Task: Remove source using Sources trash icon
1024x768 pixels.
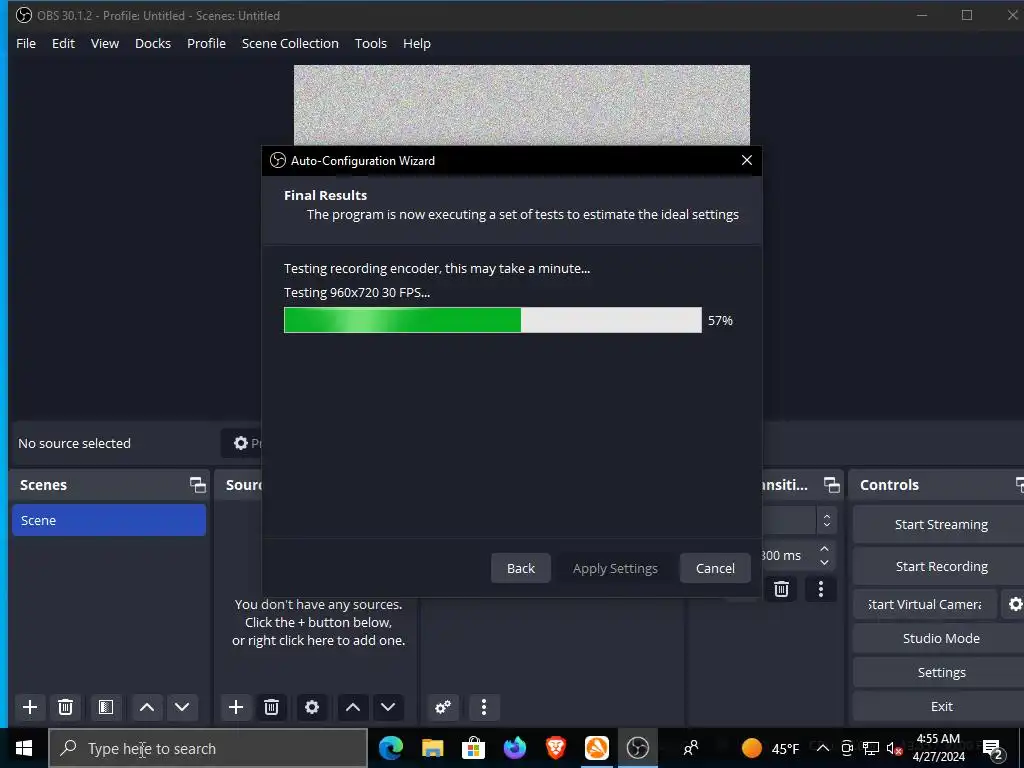Action: click(271, 707)
